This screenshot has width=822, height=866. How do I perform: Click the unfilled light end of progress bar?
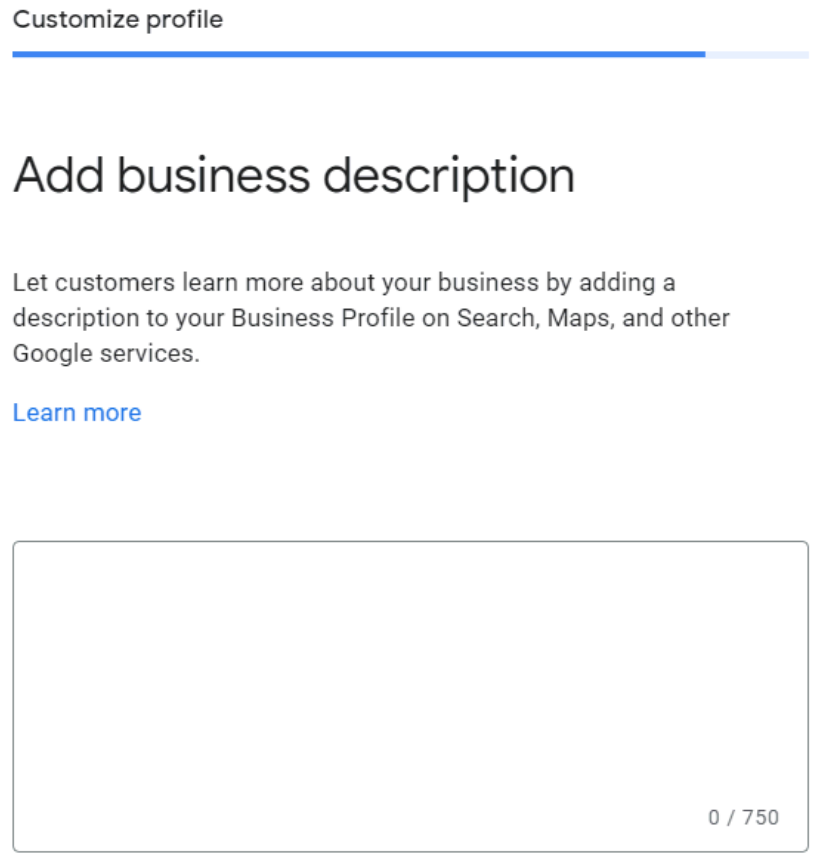pyautogui.click(x=757, y=55)
